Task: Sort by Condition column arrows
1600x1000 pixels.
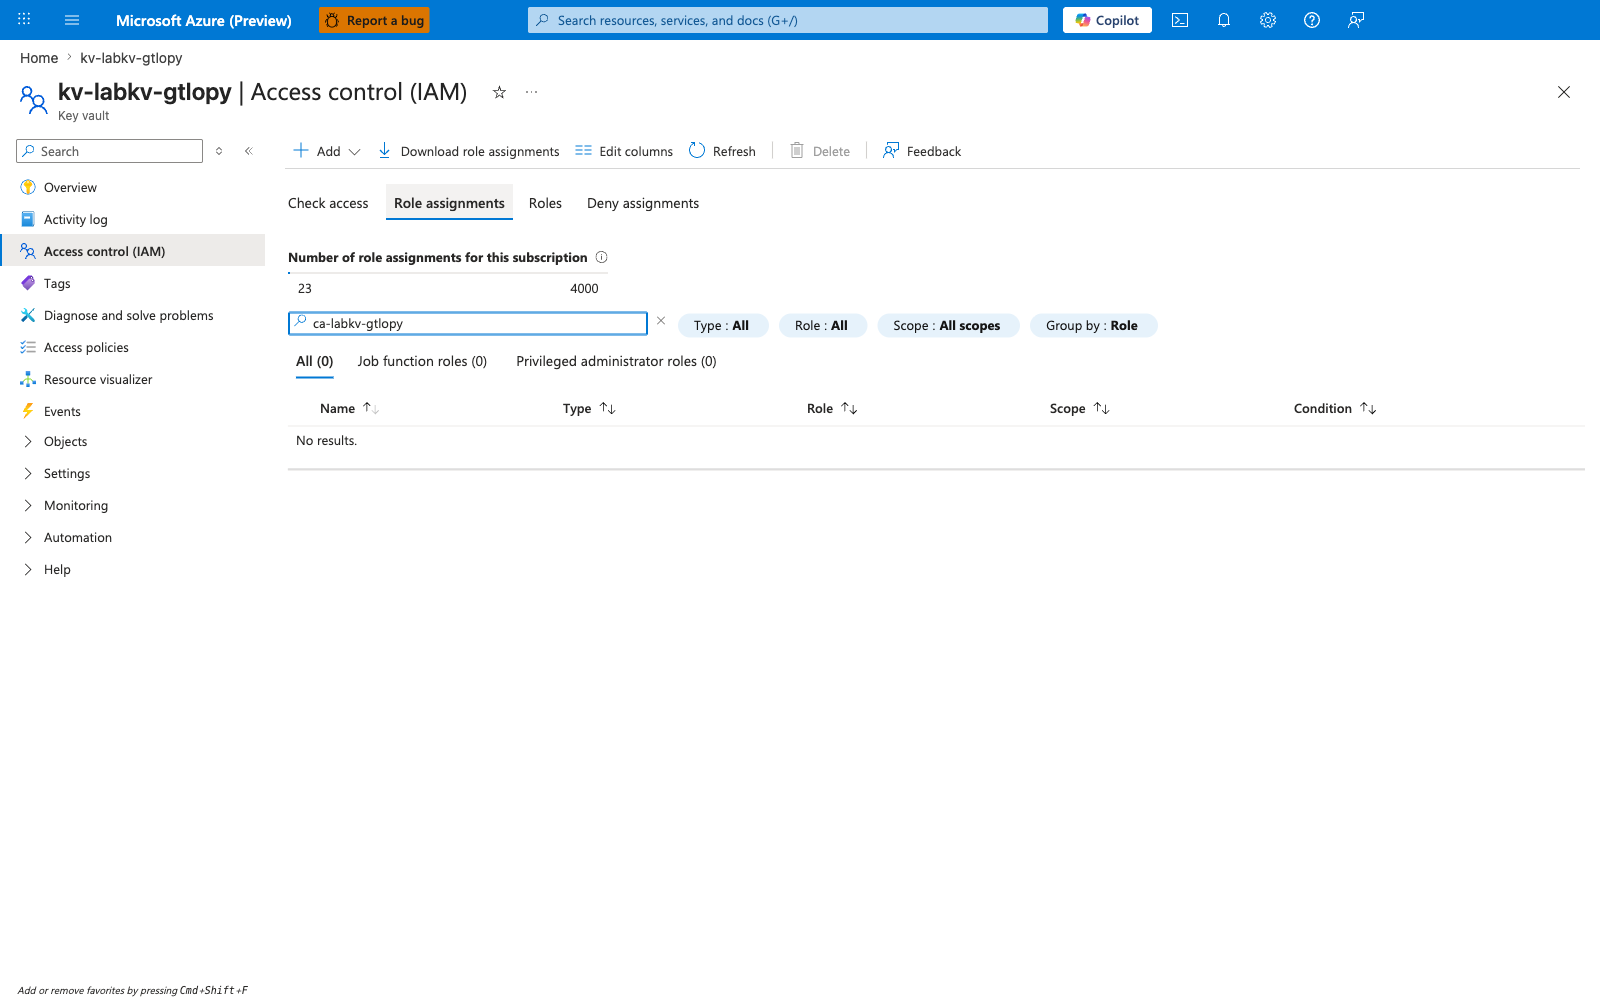Action: [x=1369, y=408]
